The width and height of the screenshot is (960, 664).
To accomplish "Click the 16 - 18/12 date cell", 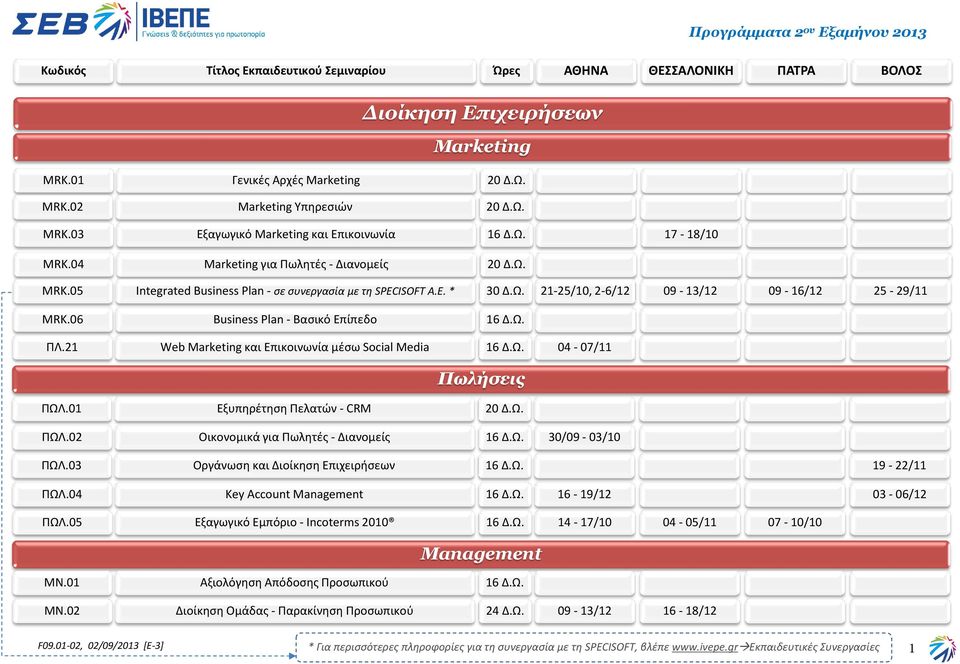I will [x=690, y=611].
